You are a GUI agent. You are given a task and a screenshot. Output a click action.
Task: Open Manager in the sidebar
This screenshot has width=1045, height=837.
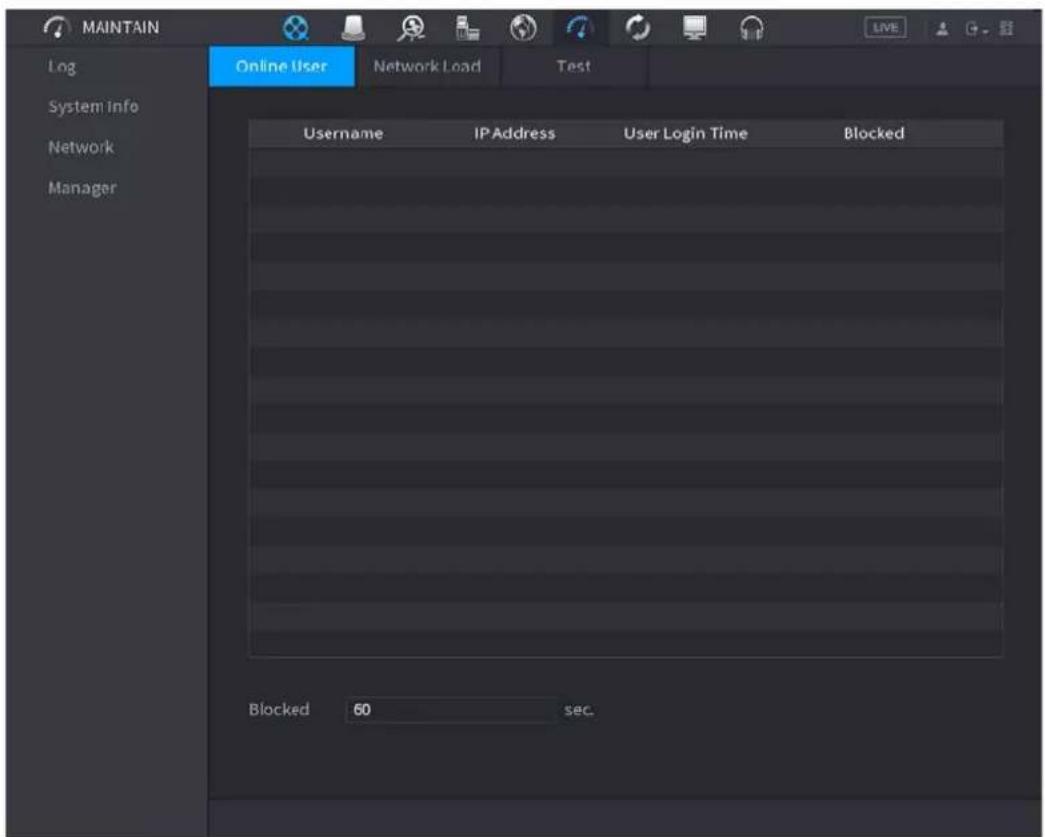[82, 188]
